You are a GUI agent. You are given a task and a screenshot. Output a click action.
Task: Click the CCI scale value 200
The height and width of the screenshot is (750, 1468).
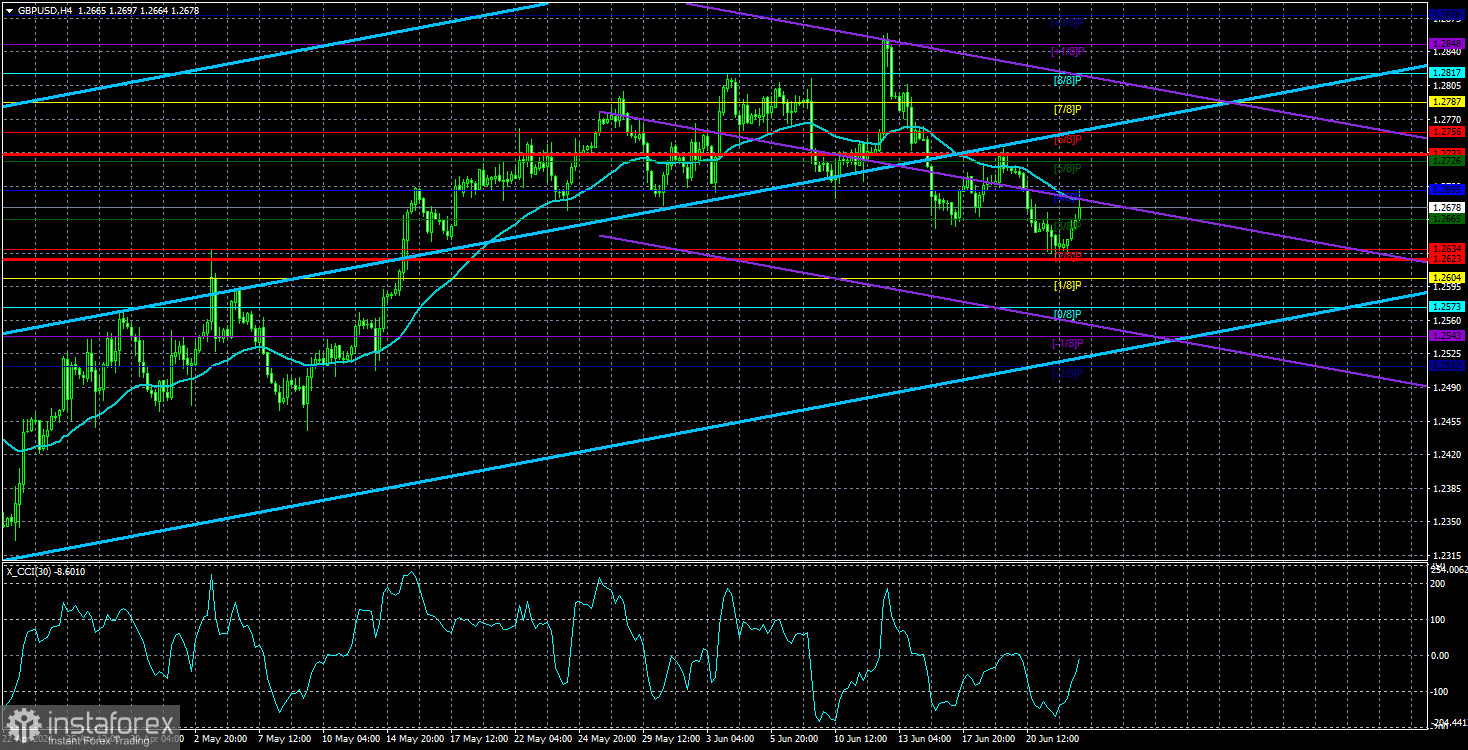click(x=1440, y=583)
